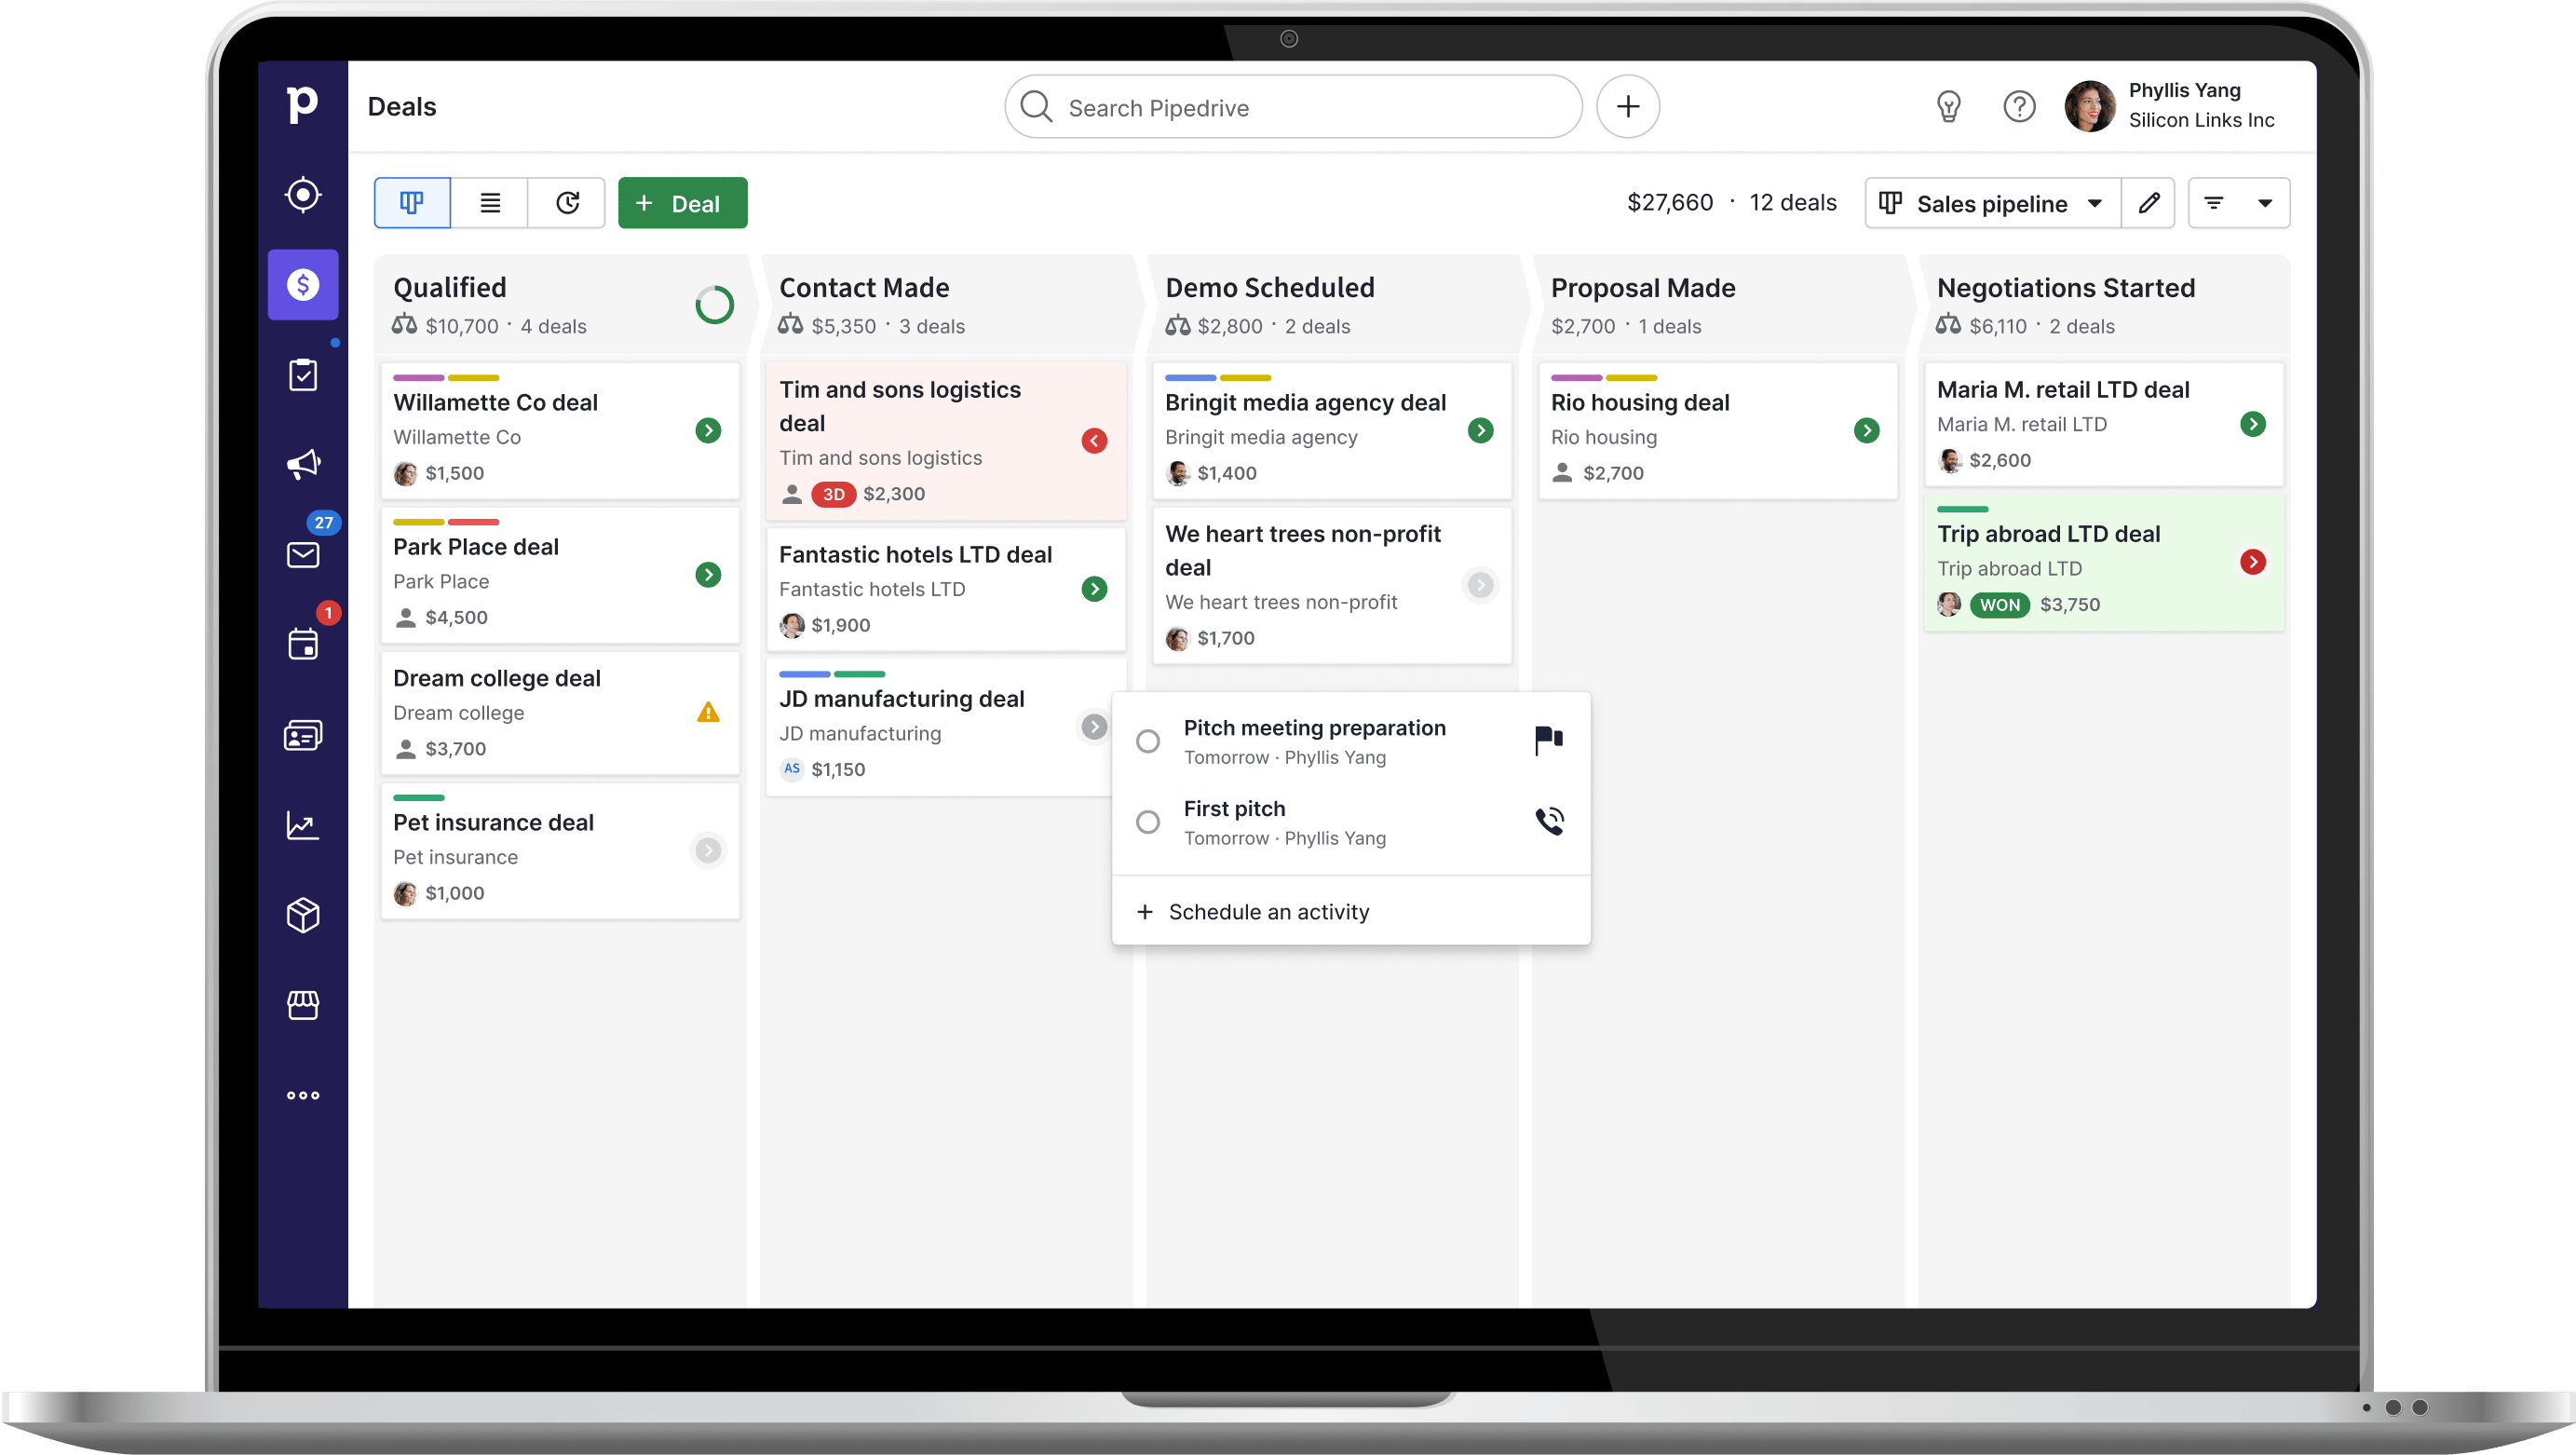Image resolution: width=2576 pixels, height=1455 pixels.
Task: Click the edit pencil icon on pipeline
Action: pos(2148,202)
